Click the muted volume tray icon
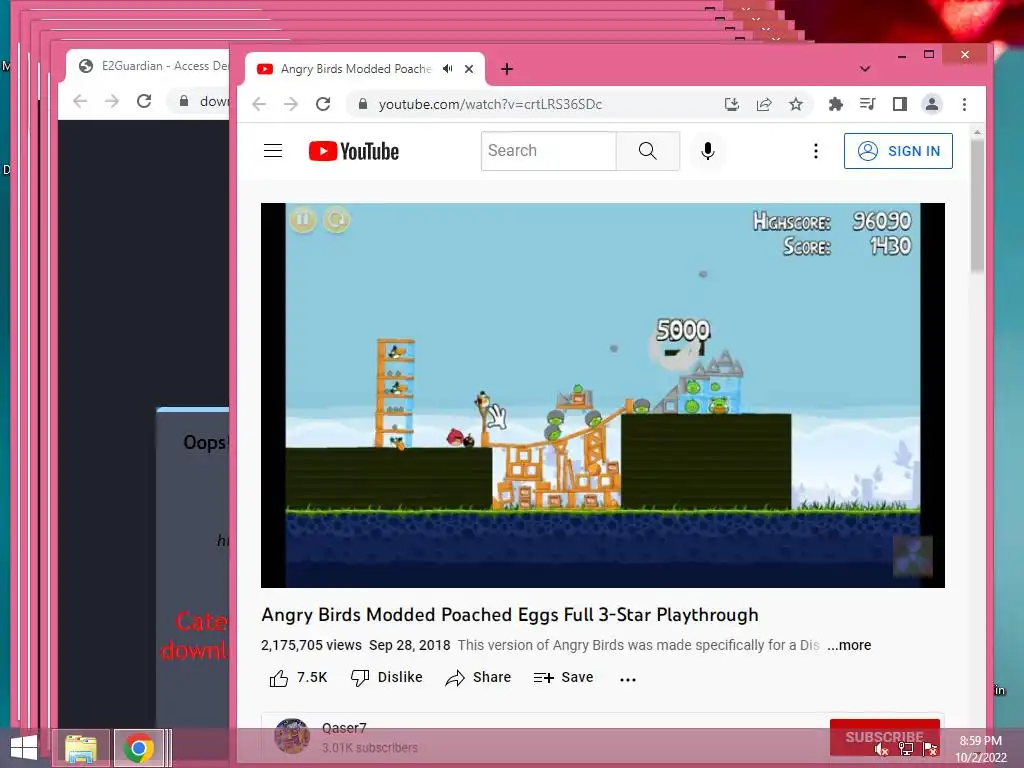The width and height of the screenshot is (1024, 768). point(881,749)
